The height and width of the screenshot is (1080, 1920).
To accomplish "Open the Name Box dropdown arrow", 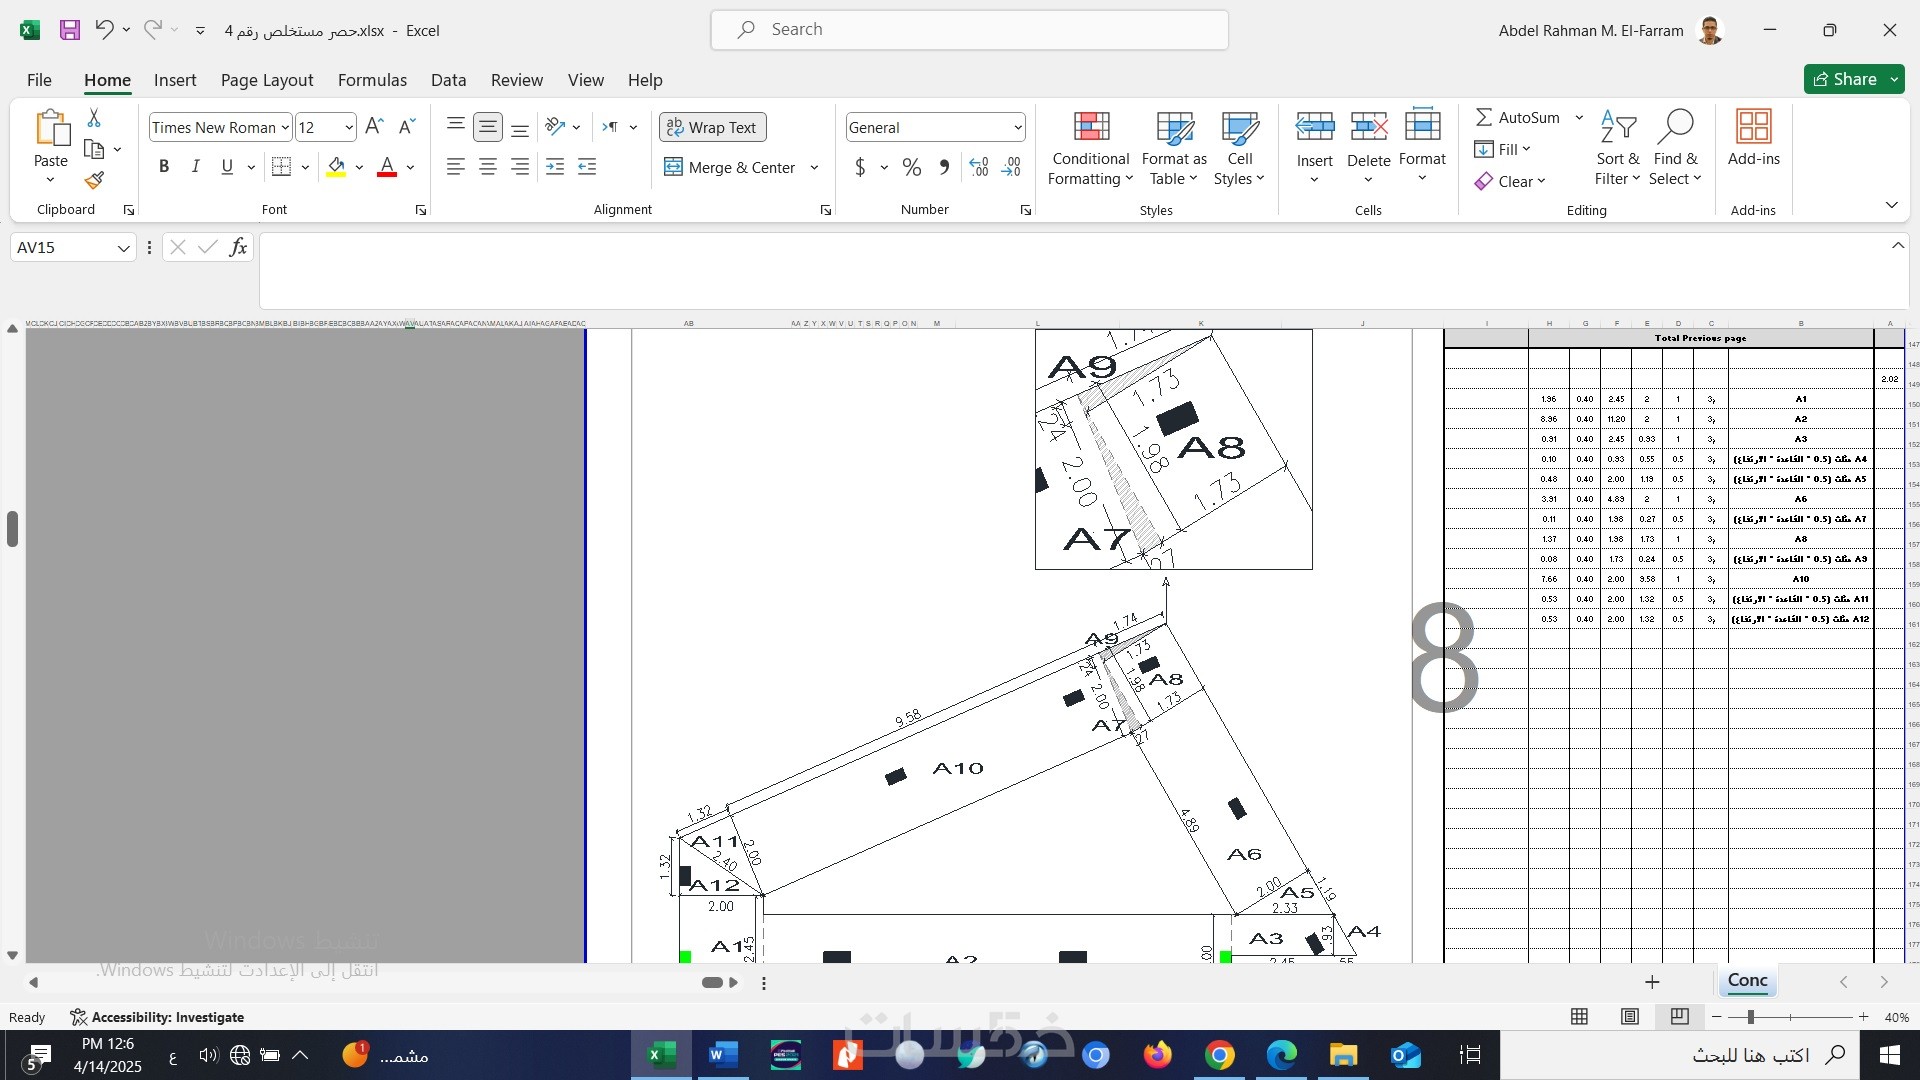I will tap(123, 248).
